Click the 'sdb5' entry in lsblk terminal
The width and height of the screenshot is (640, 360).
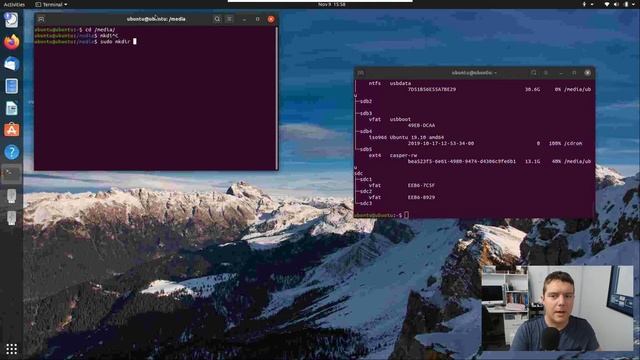[x=366, y=149]
